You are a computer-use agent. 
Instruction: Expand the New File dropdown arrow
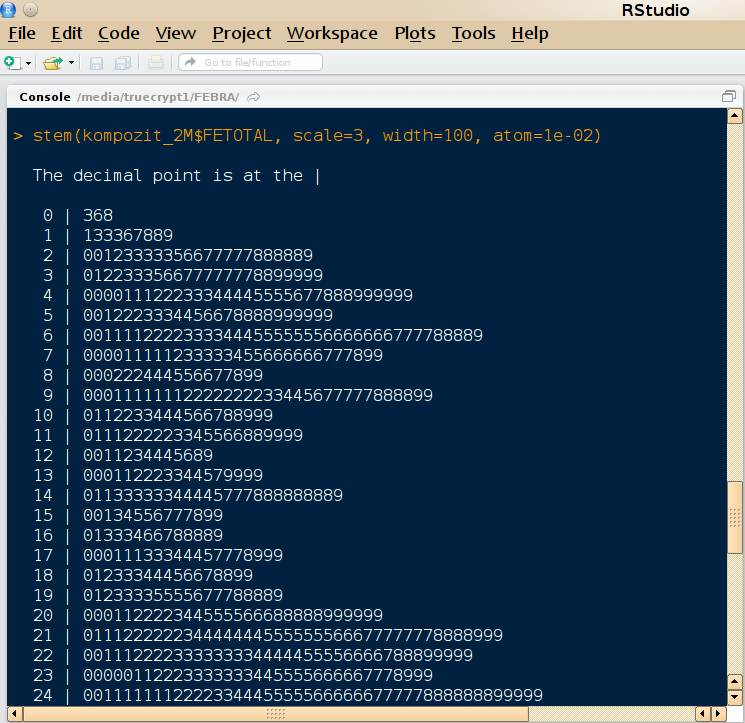coord(29,63)
